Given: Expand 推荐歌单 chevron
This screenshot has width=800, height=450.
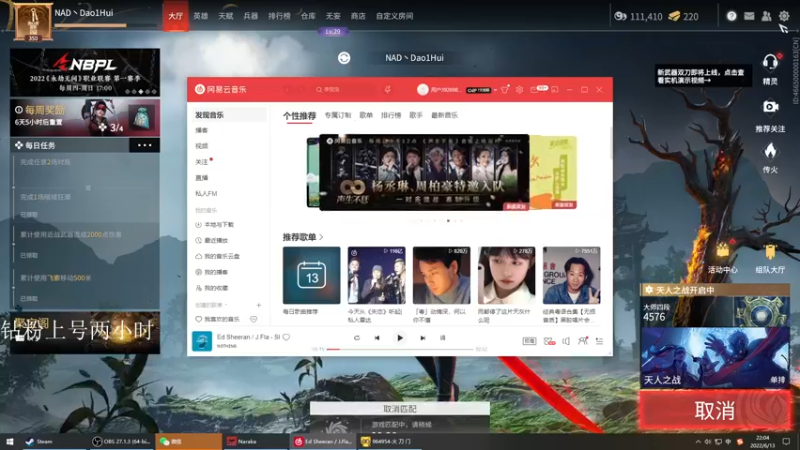Looking at the screenshot, I should pyautogui.click(x=321, y=237).
